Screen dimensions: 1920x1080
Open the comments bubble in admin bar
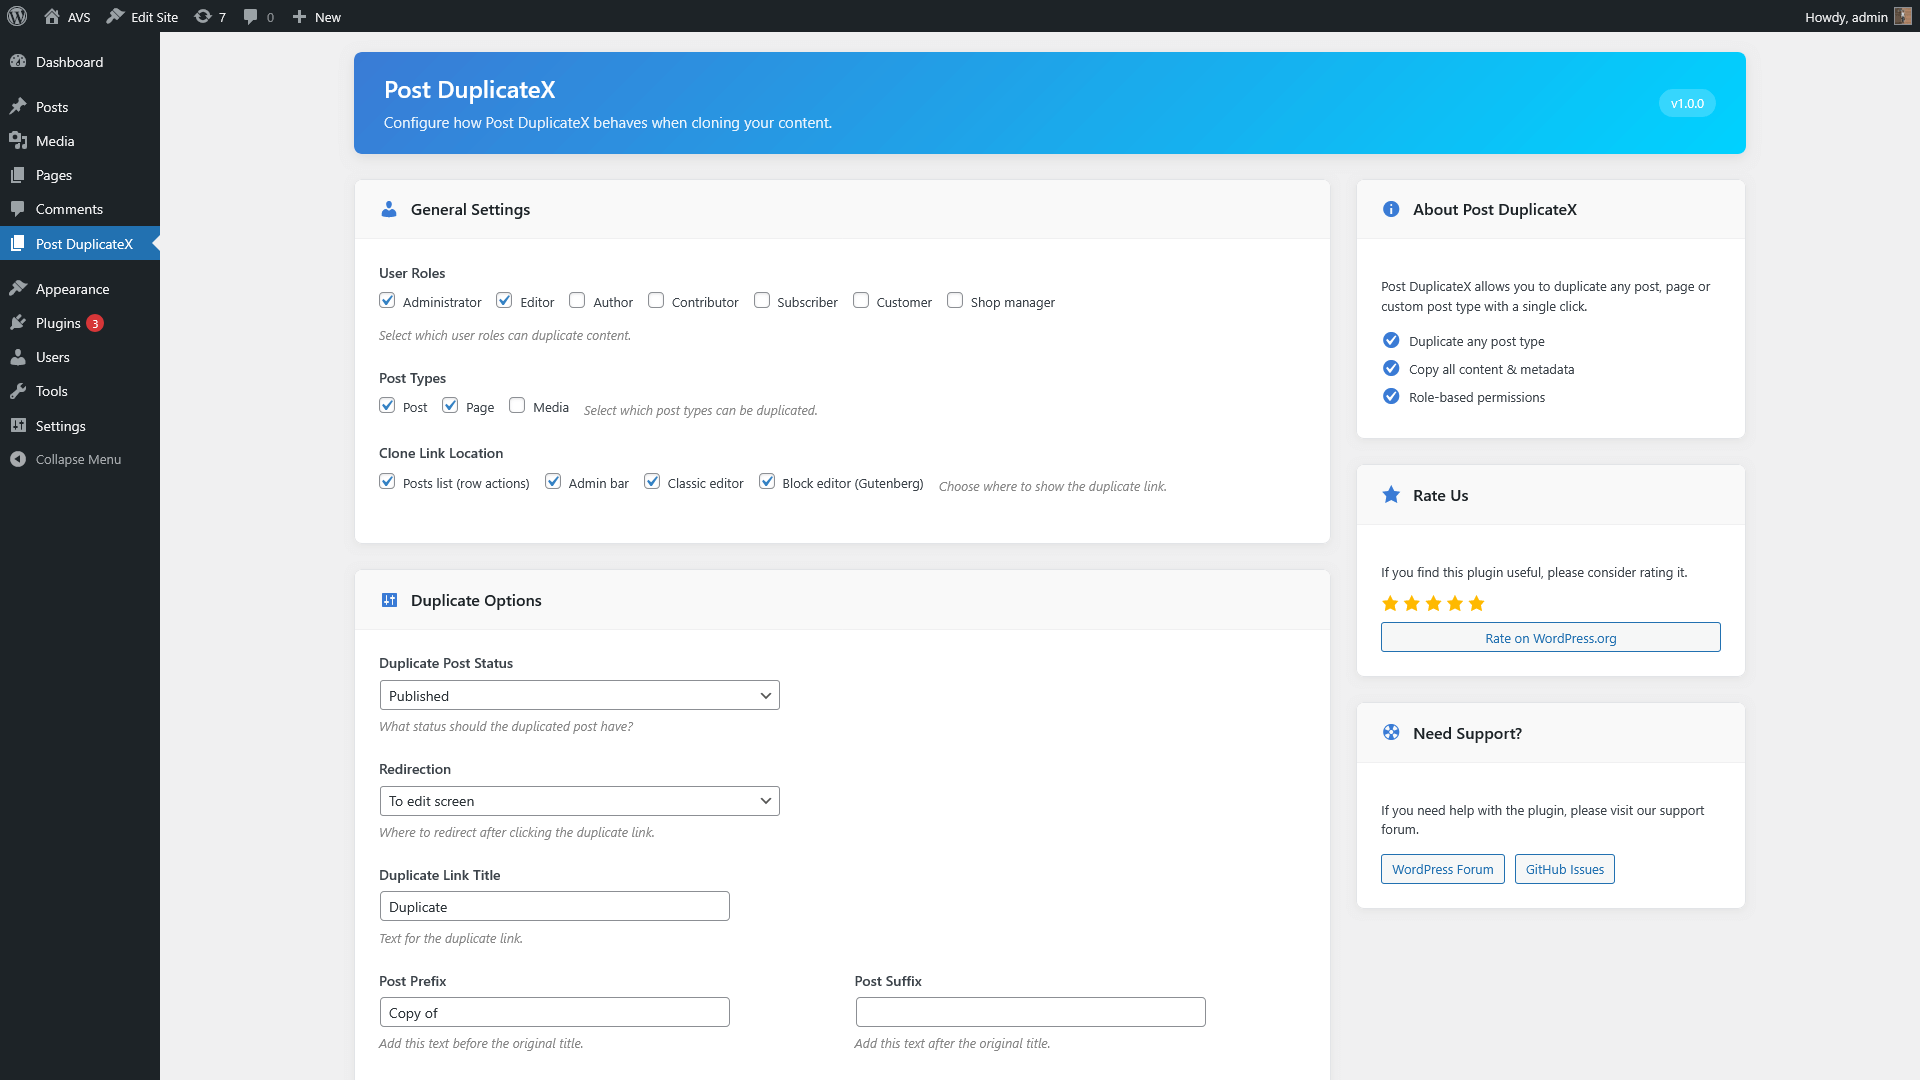250,17
